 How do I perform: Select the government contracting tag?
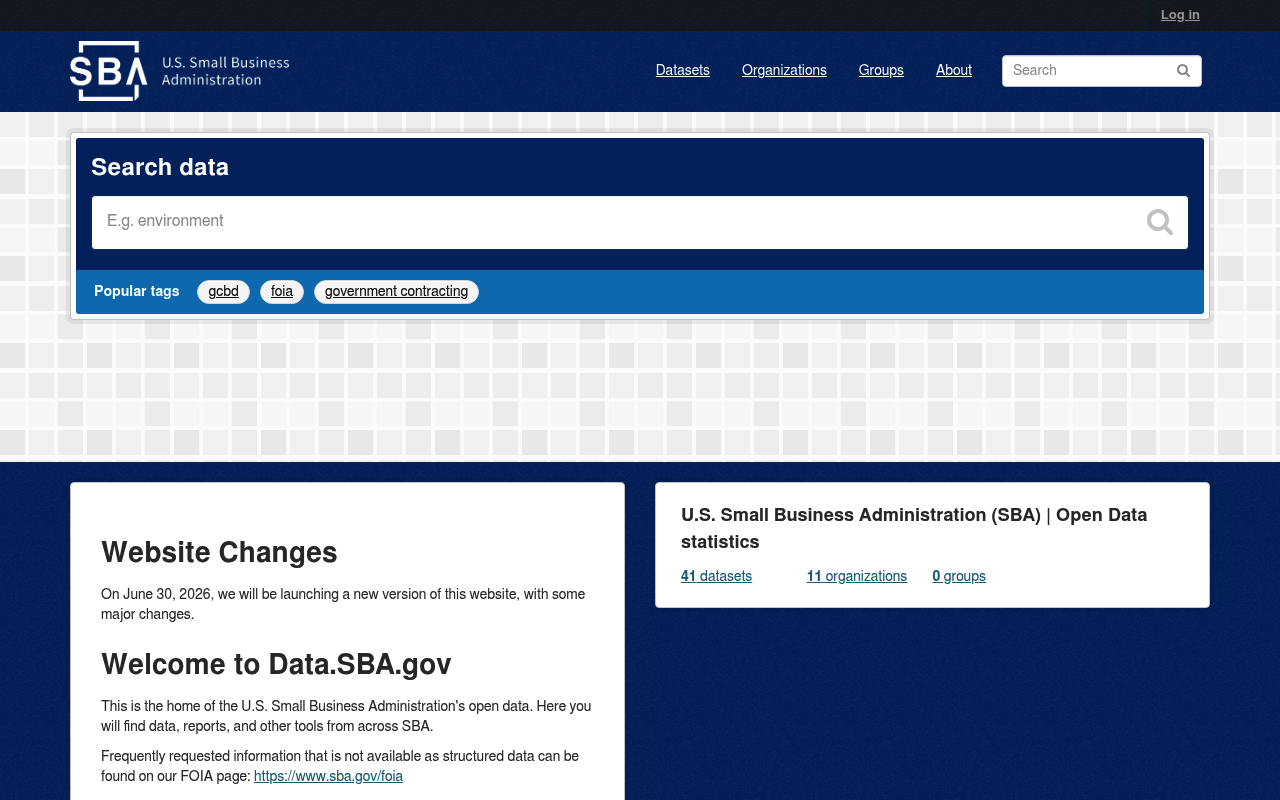pos(396,291)
